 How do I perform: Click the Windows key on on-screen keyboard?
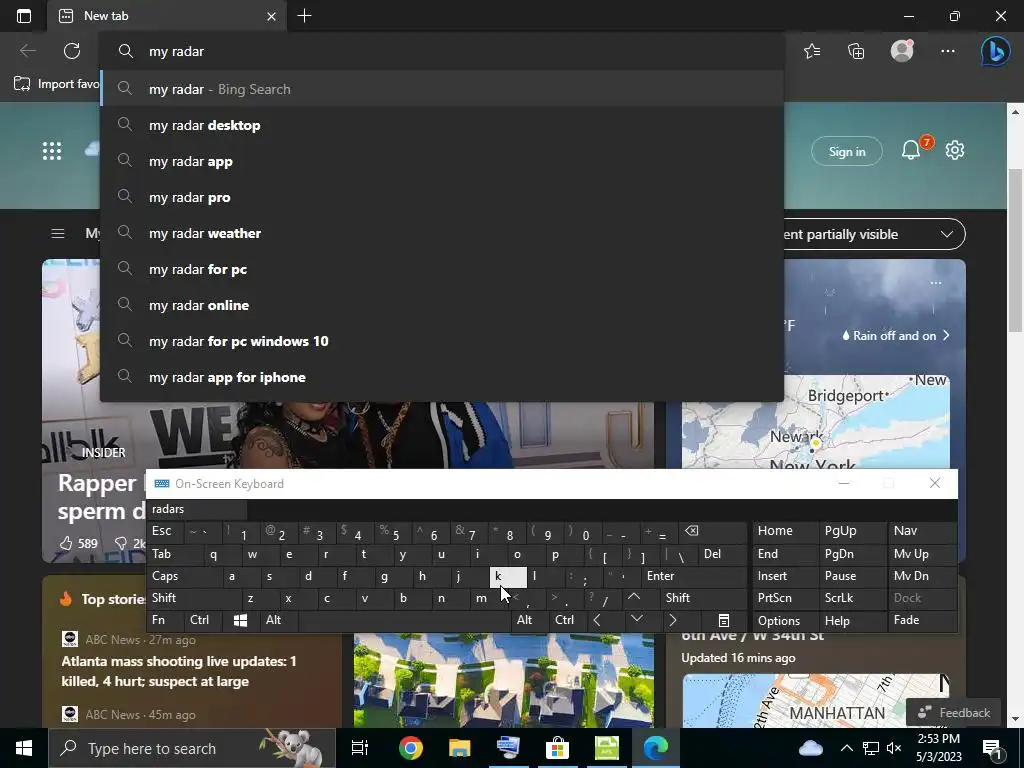click(x=240, y=620)
